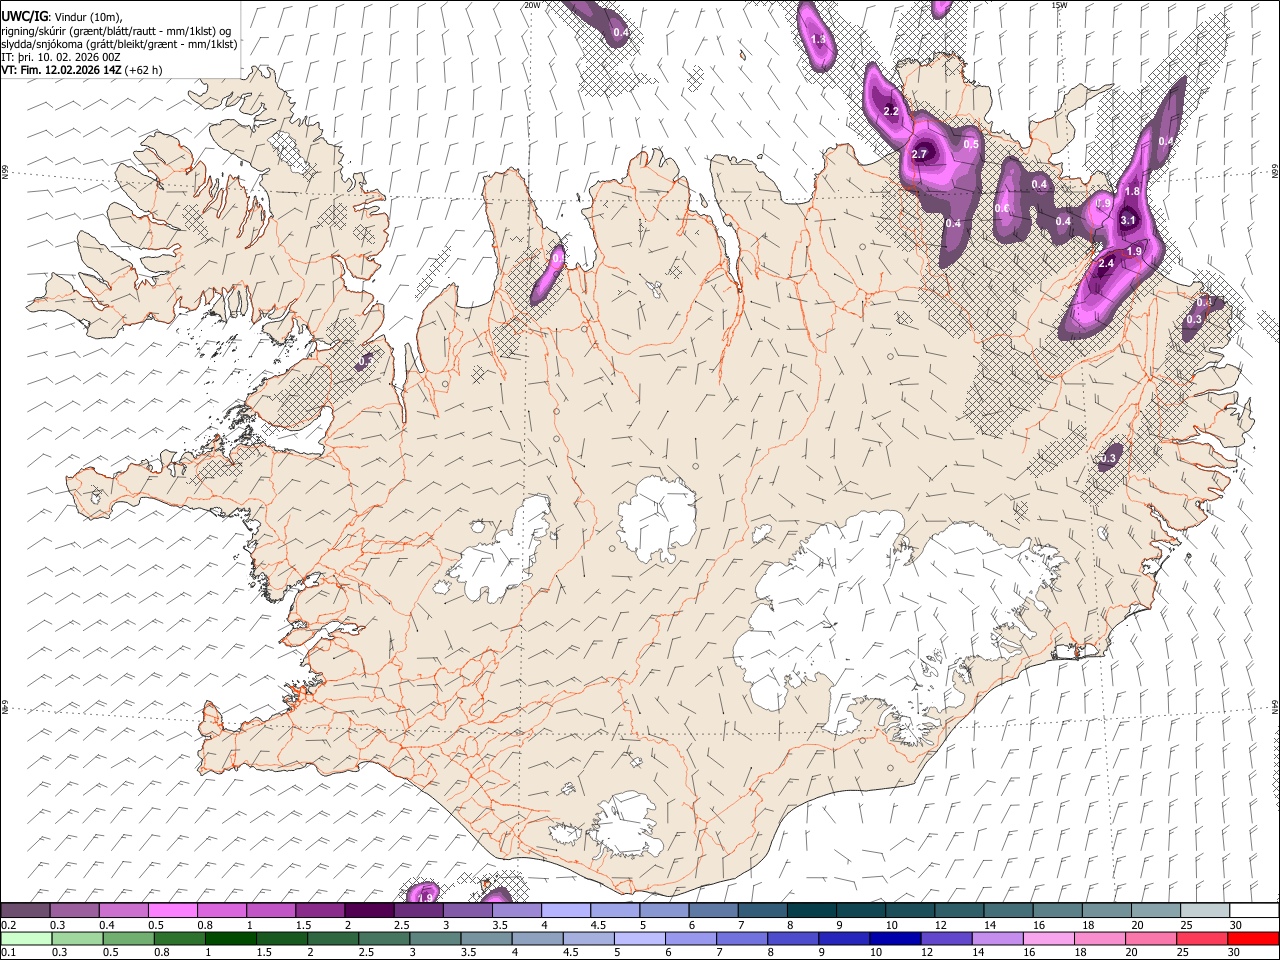Click the initial time 'IT: þri. 10. 02. 2026 00Z'
Image resolution: width=1280 pixels, height=960 pixels.
61,57
